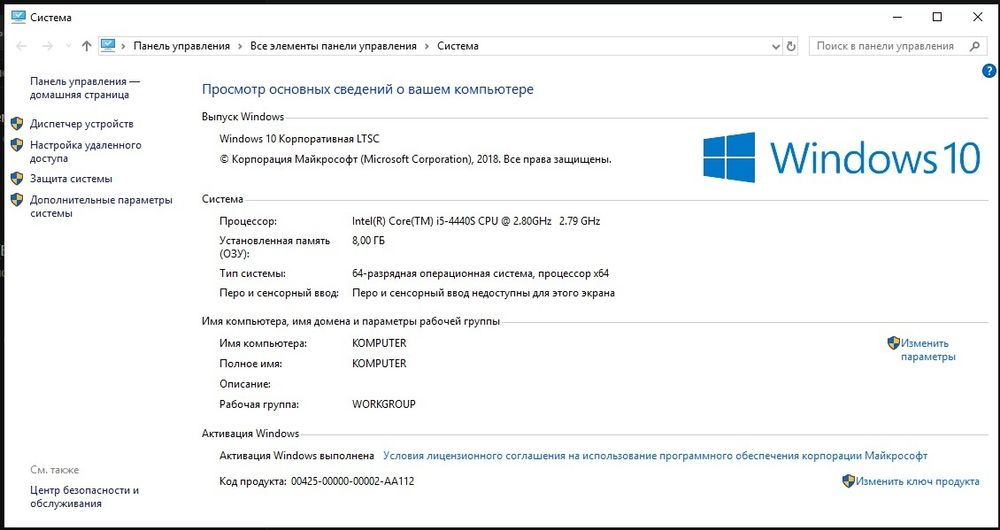
Task: Click shield icon beside 'Защита системы'
Action: coord(17,179)
